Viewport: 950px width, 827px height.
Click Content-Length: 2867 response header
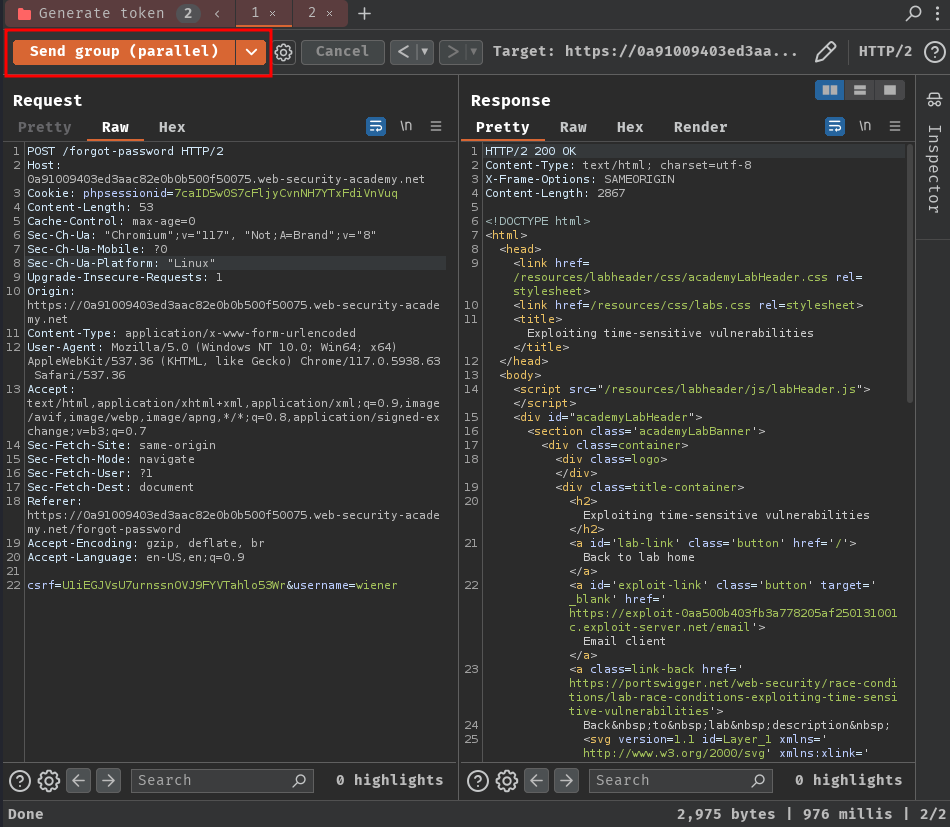(555, 193)
